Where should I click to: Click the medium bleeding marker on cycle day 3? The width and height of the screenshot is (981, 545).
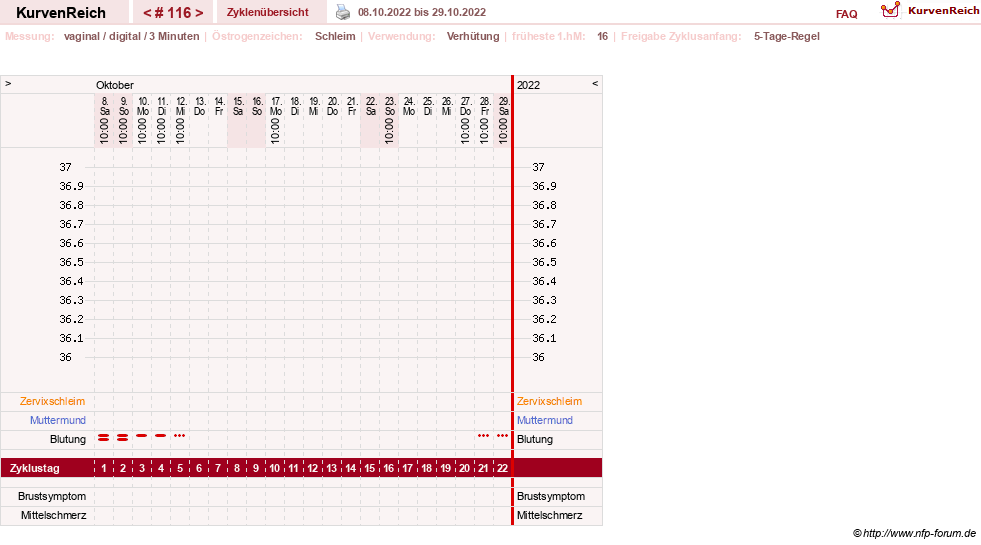click(x=142, y=435)
